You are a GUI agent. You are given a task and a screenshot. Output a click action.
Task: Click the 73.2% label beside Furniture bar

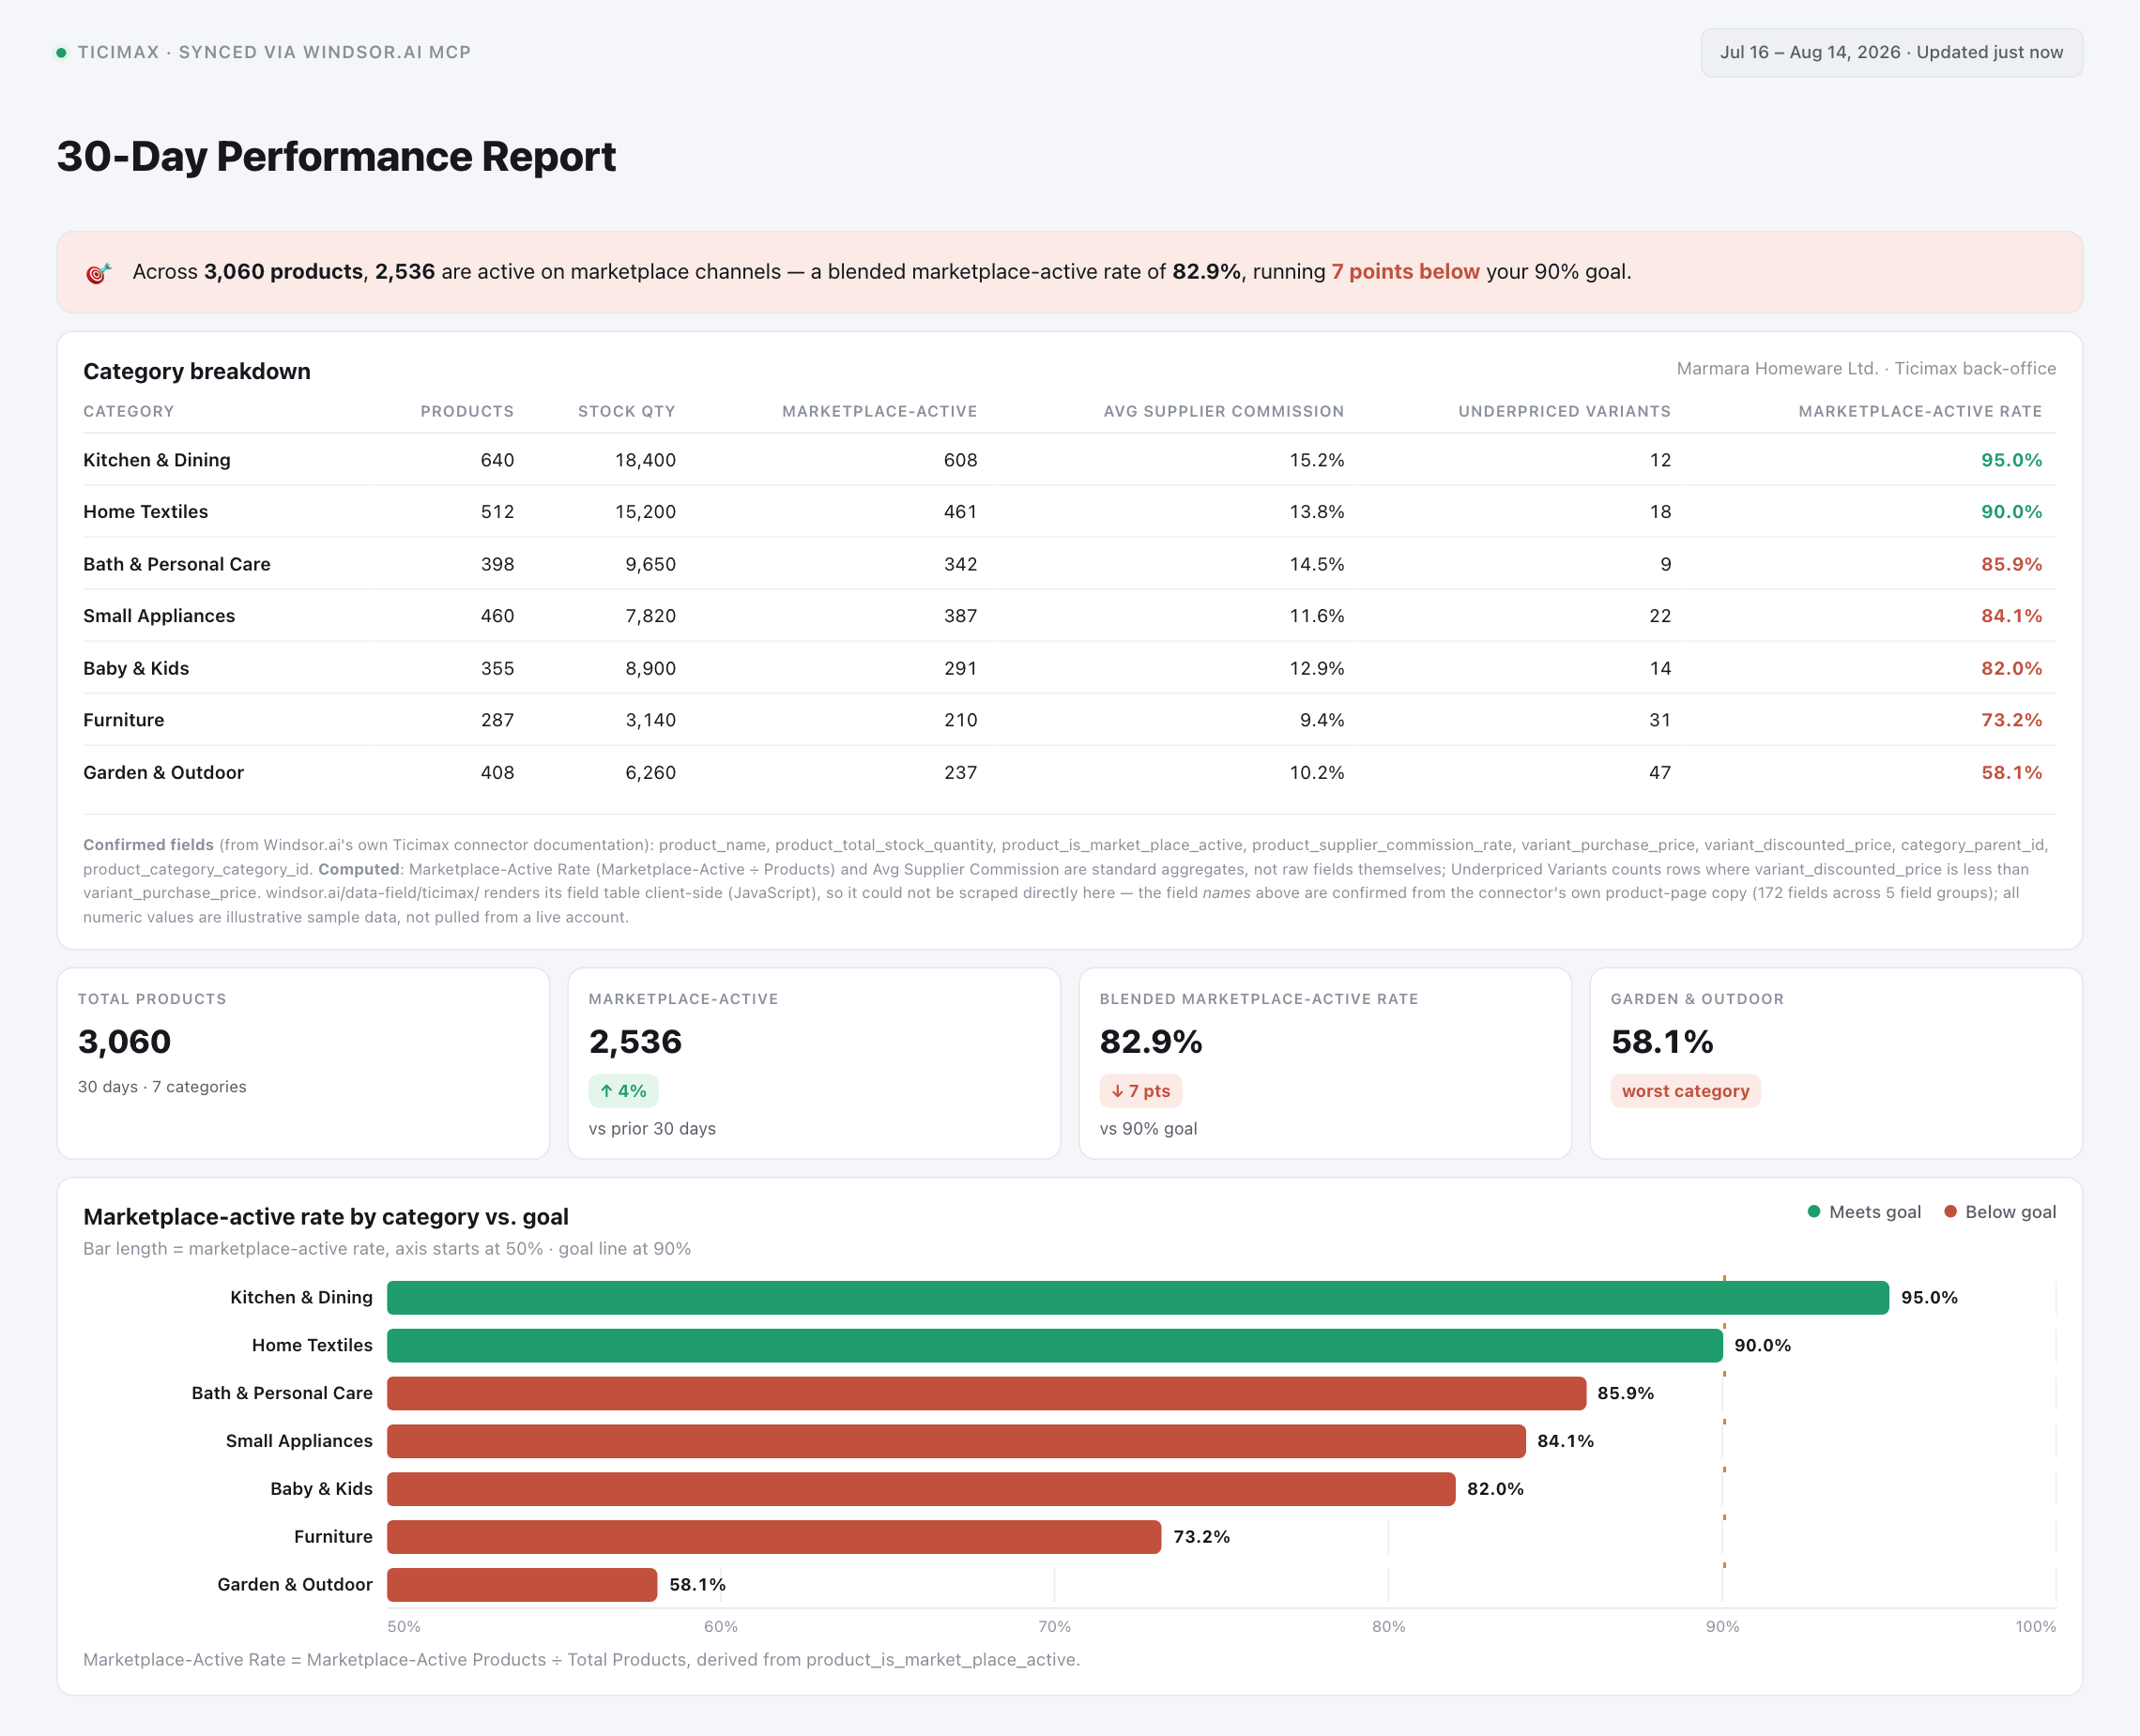[1201, 1537]
